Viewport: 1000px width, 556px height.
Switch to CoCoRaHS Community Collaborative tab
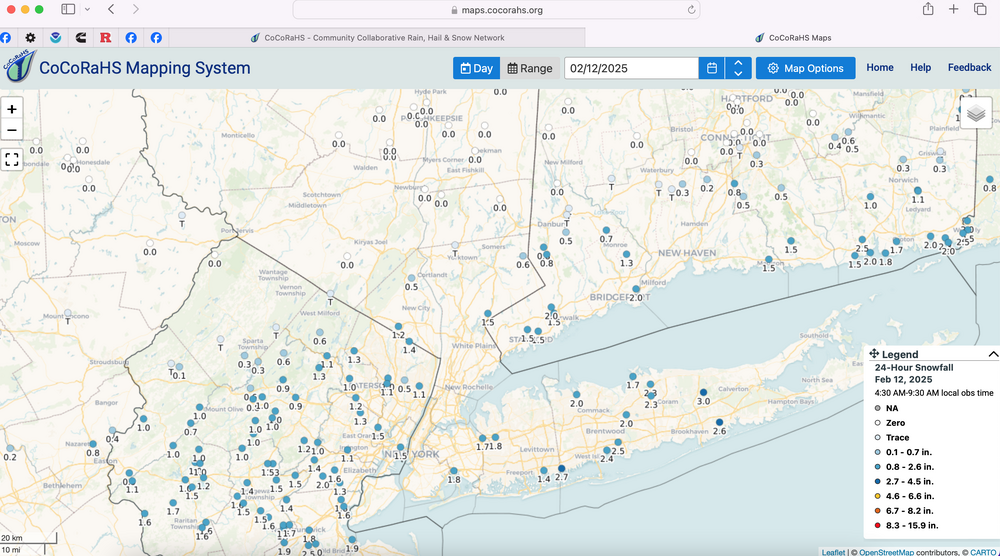tap(378, 38)
